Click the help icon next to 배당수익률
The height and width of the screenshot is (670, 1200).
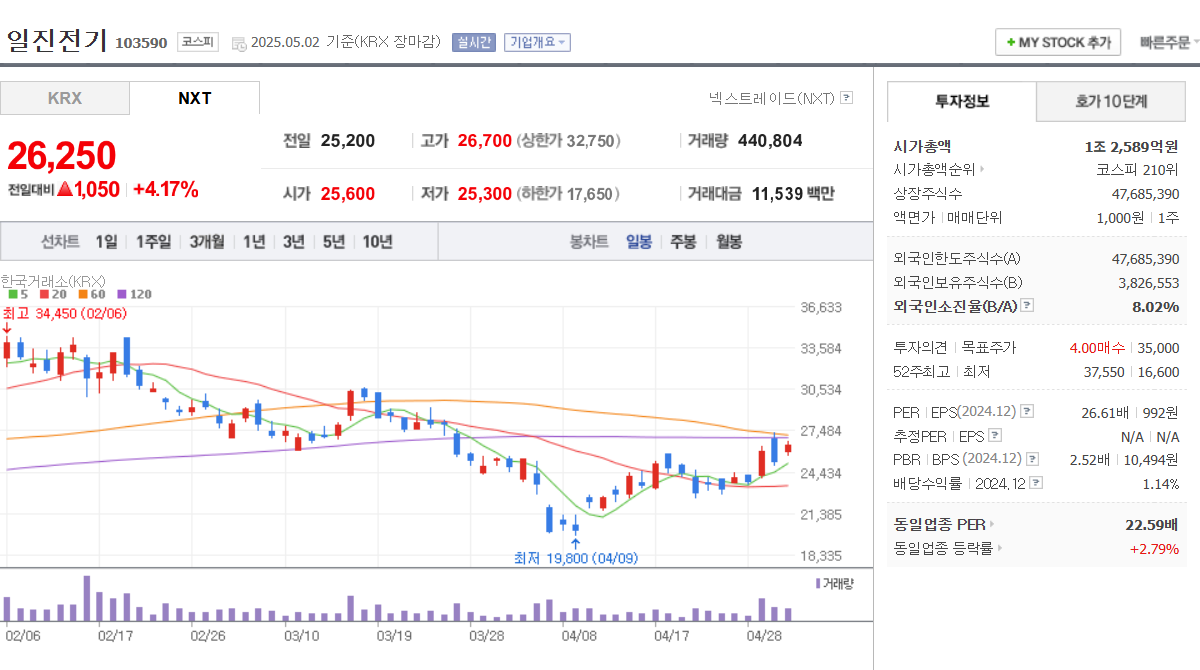[x=1036, y=483]
